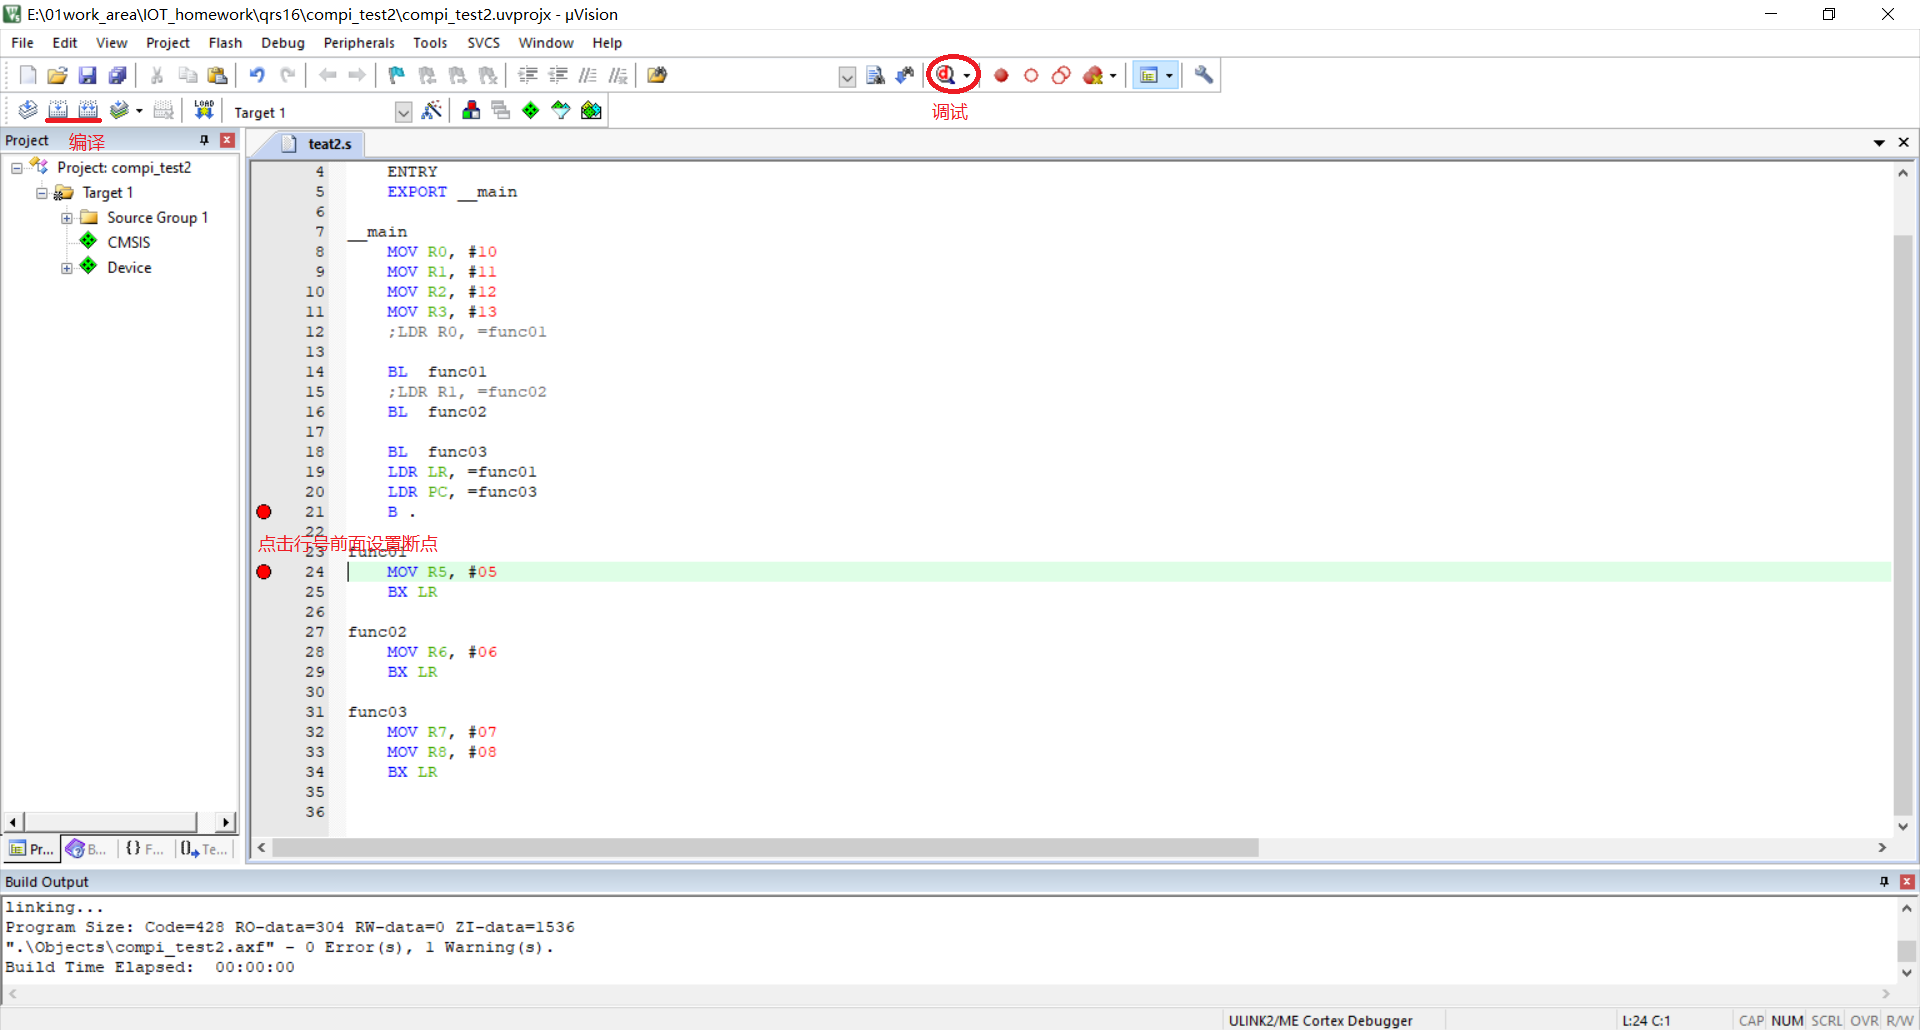Close the Project panel
The width and height of the screenshot is (1920, 1030).
[227, 141]
